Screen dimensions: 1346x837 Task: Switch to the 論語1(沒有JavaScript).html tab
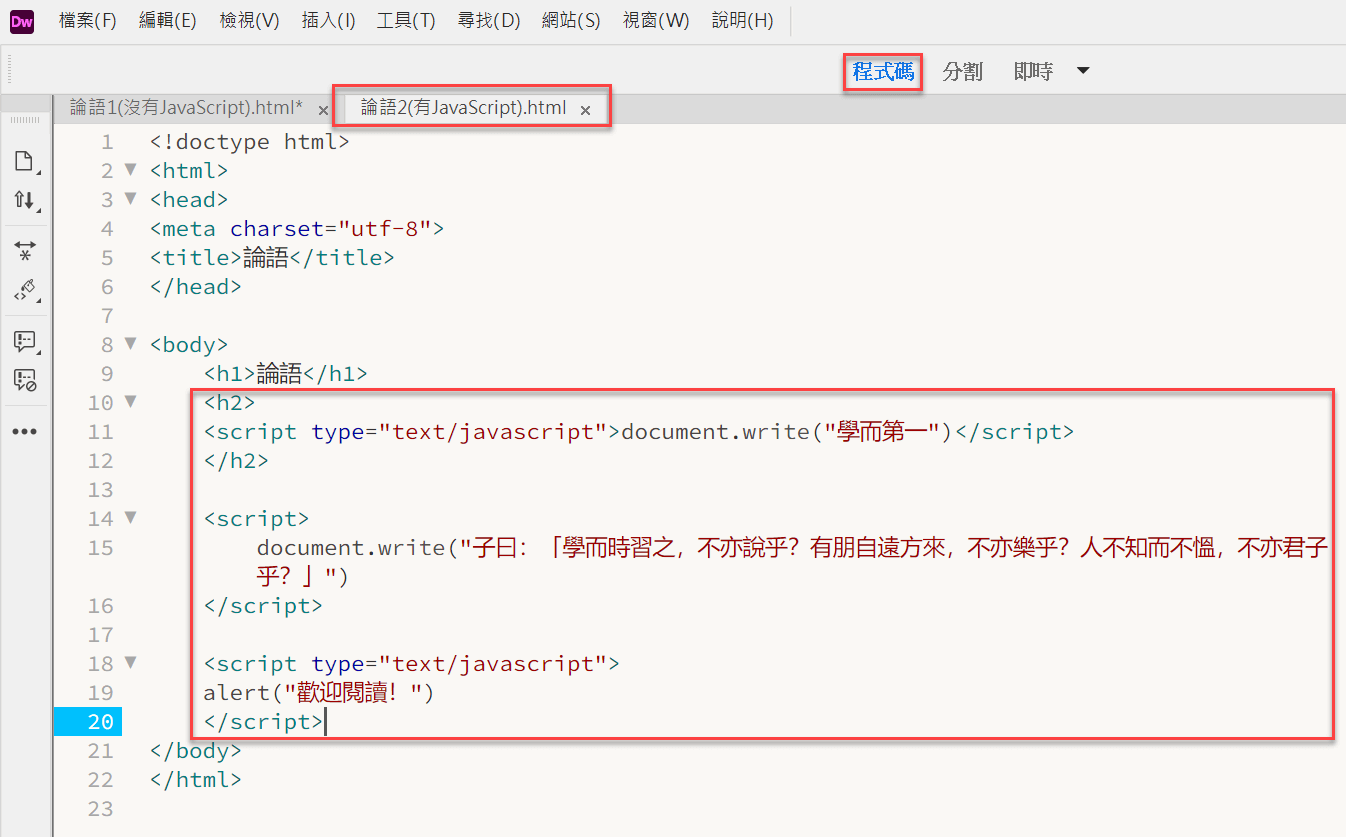pos(186,108)
